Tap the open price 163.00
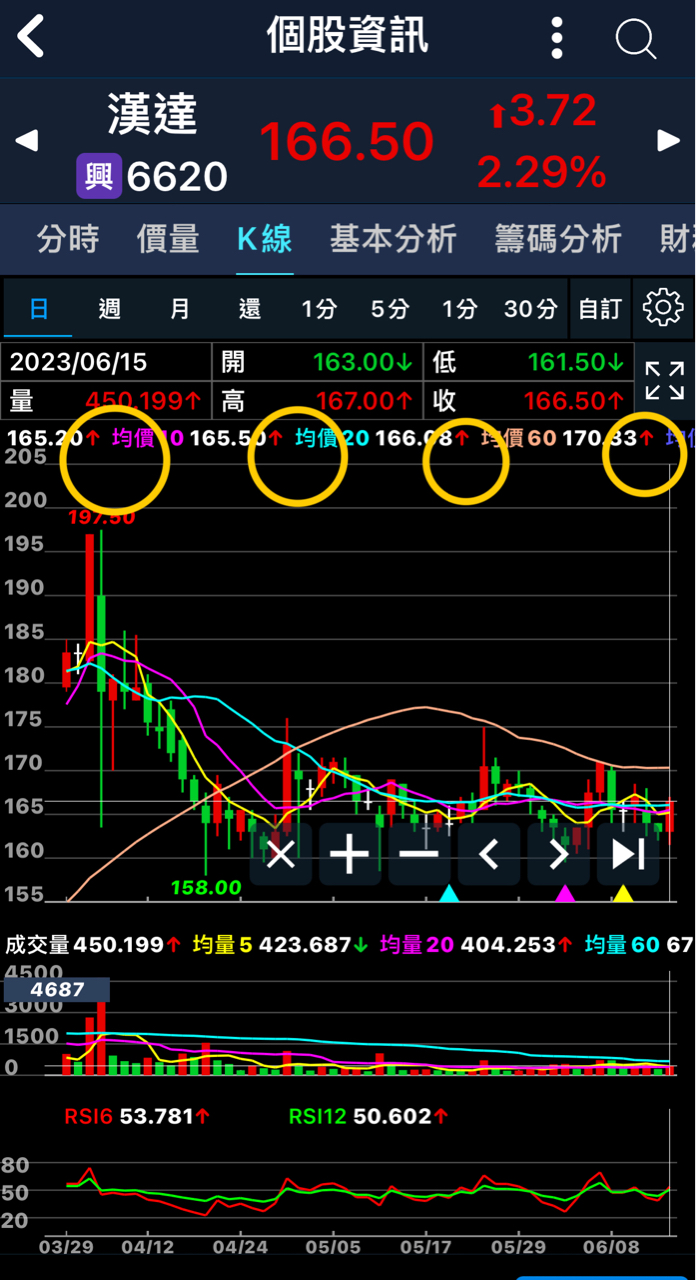Screen dimensions: 696x1280 (362, 362)
